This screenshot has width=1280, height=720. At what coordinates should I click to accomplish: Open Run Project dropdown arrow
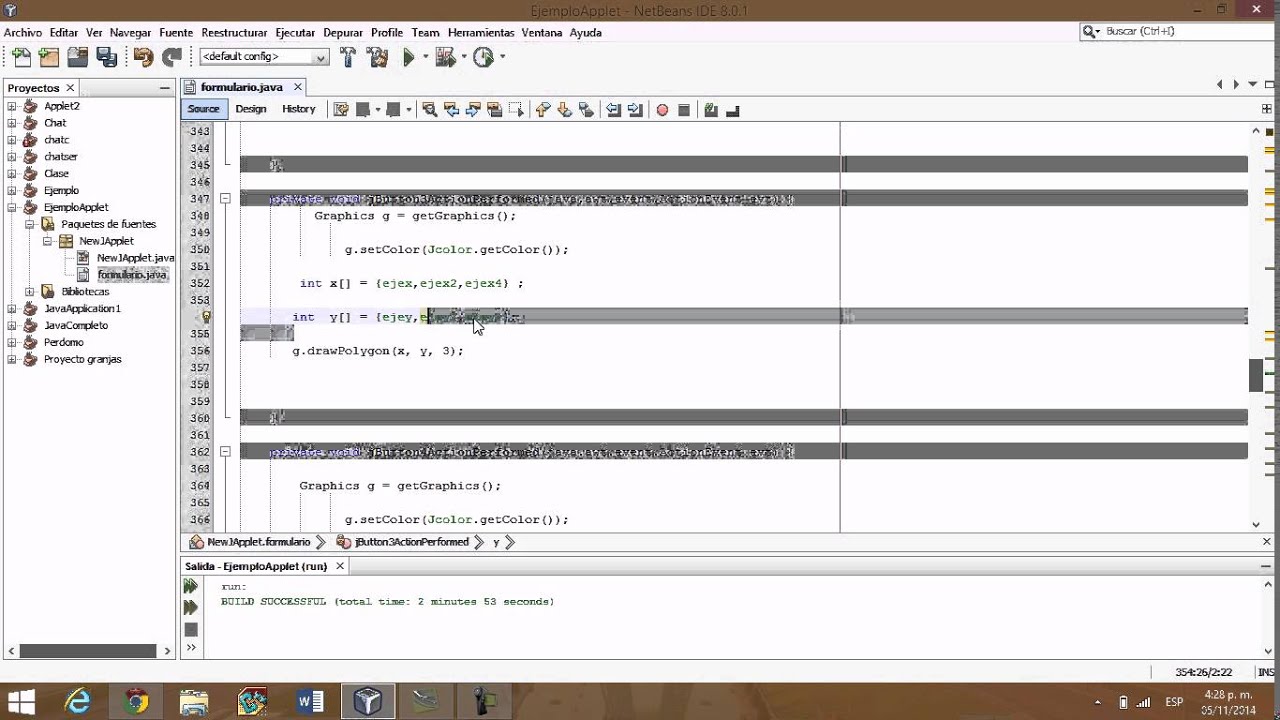[425, 57]
